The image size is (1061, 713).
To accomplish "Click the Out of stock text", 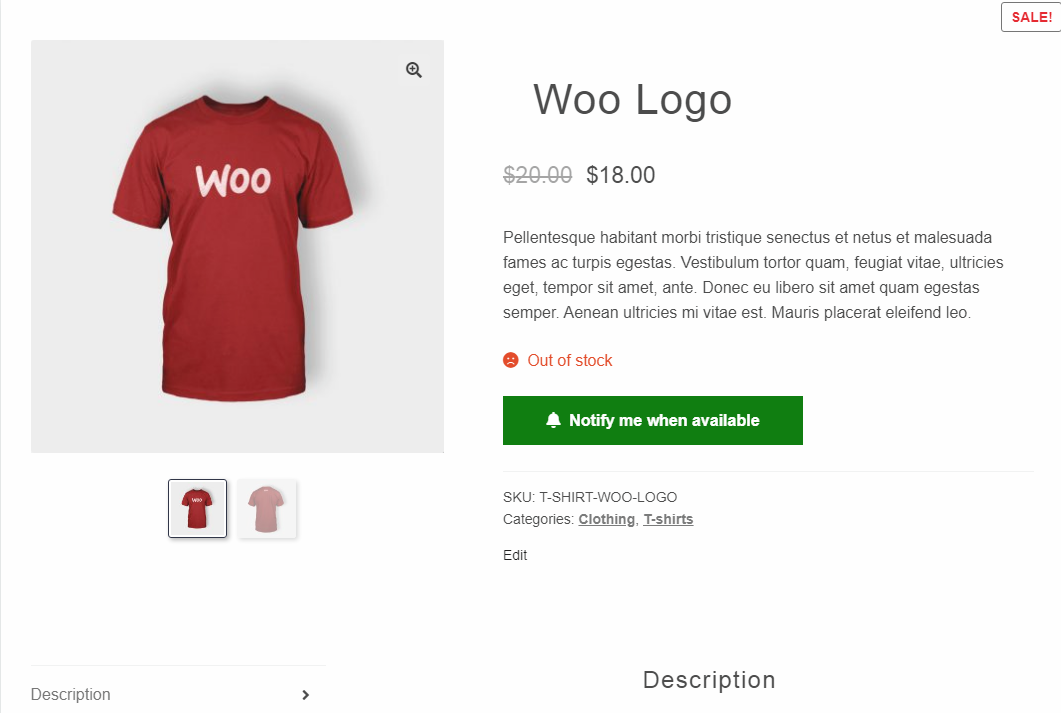I will [570, 361].
